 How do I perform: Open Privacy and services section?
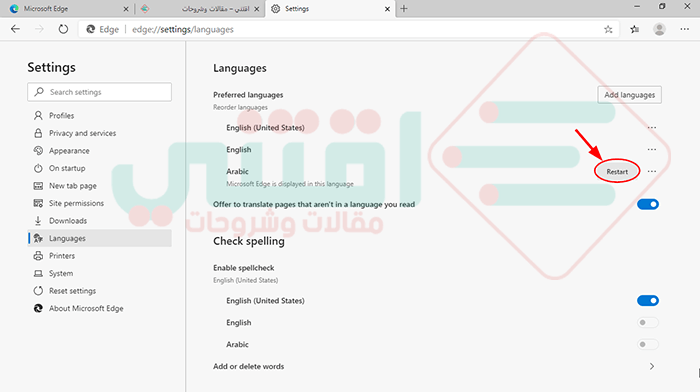point(100,133)
